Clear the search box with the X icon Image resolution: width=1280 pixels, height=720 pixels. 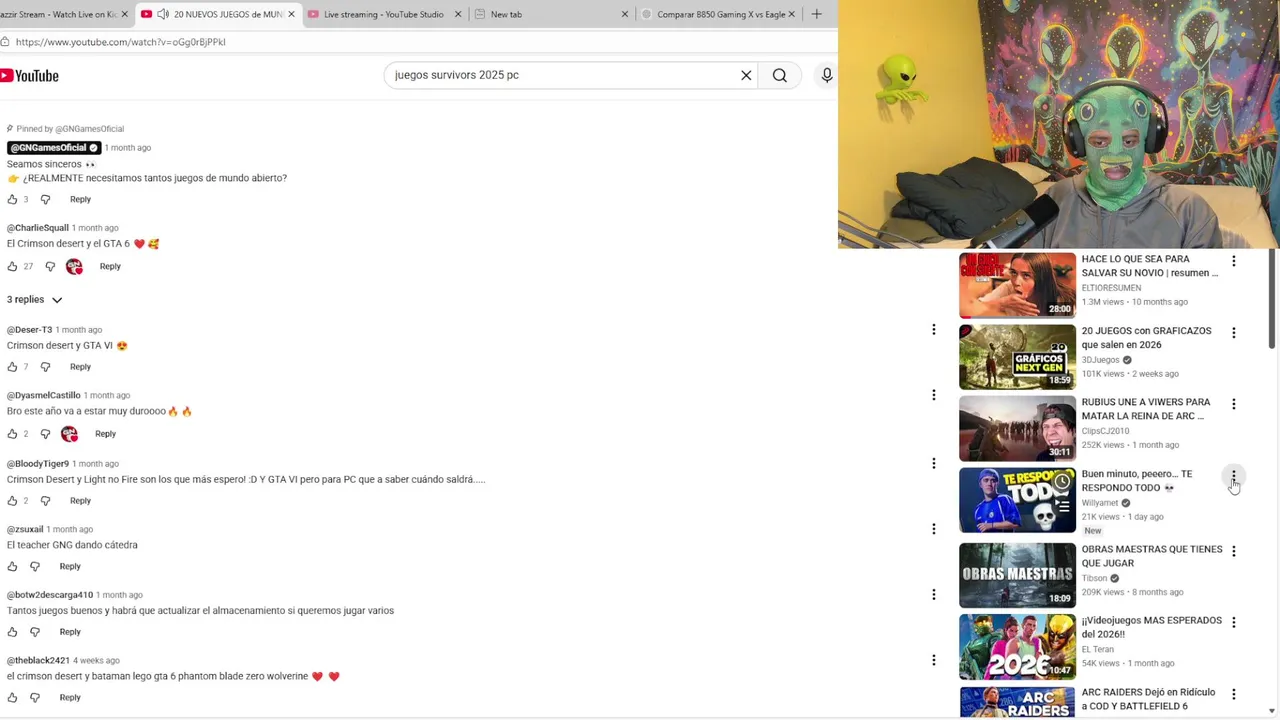pyautogui.click(x=746, y=75)
